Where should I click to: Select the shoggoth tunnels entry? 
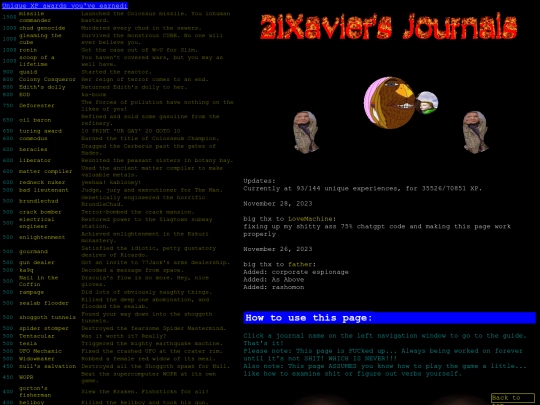(x=47, y=317)
